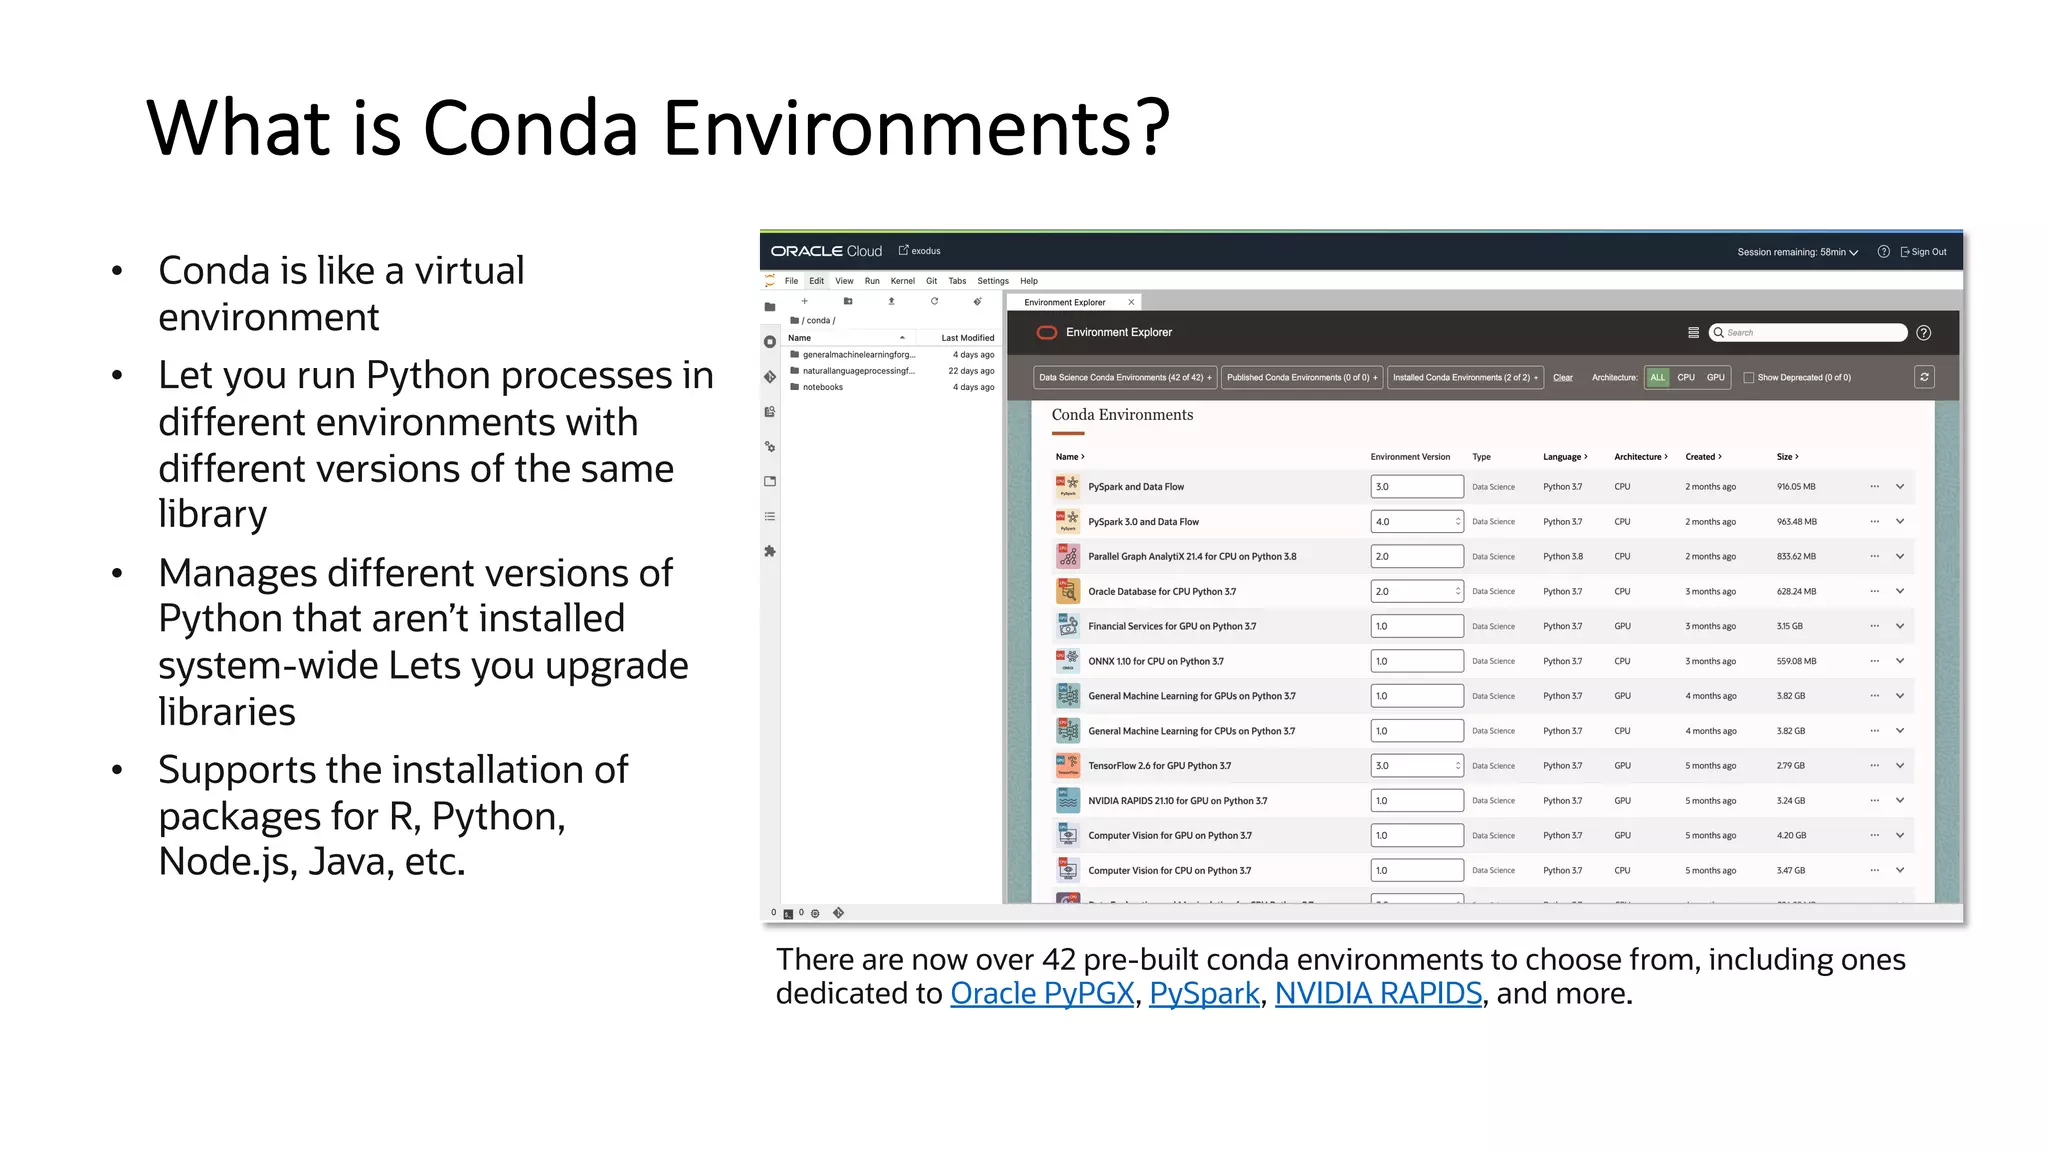Follow the NVIDIA RAPIDS hyperlink
The width and height of the screenshot is (2048, 1152).
(1377, 993)
